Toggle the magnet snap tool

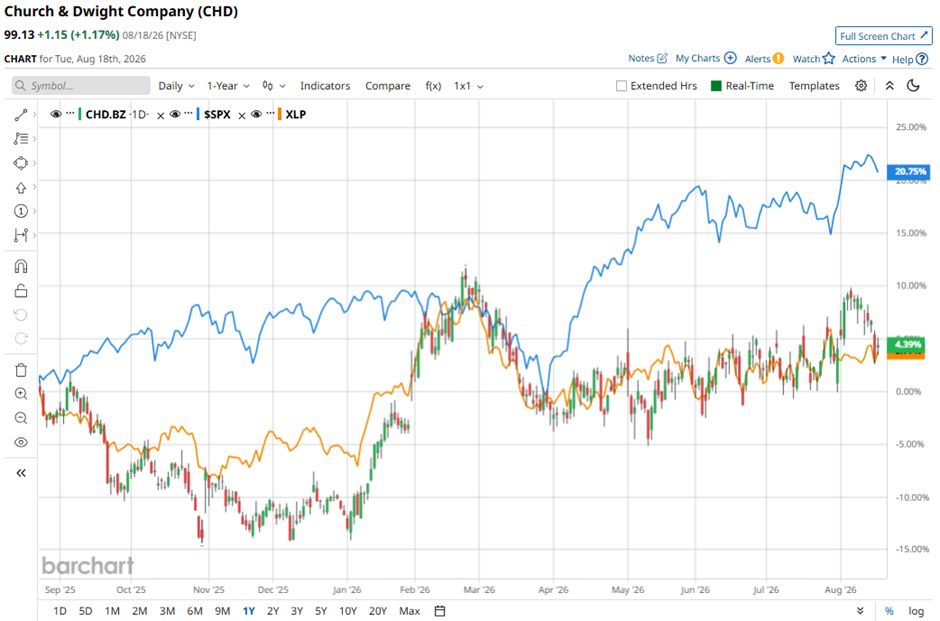(x=21, y=266)
